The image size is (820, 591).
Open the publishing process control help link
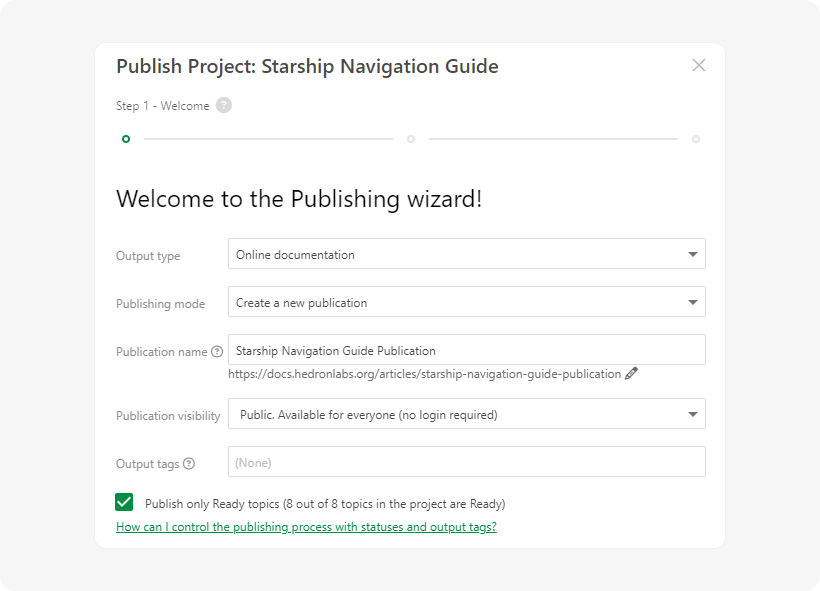[x=307, y=526]
